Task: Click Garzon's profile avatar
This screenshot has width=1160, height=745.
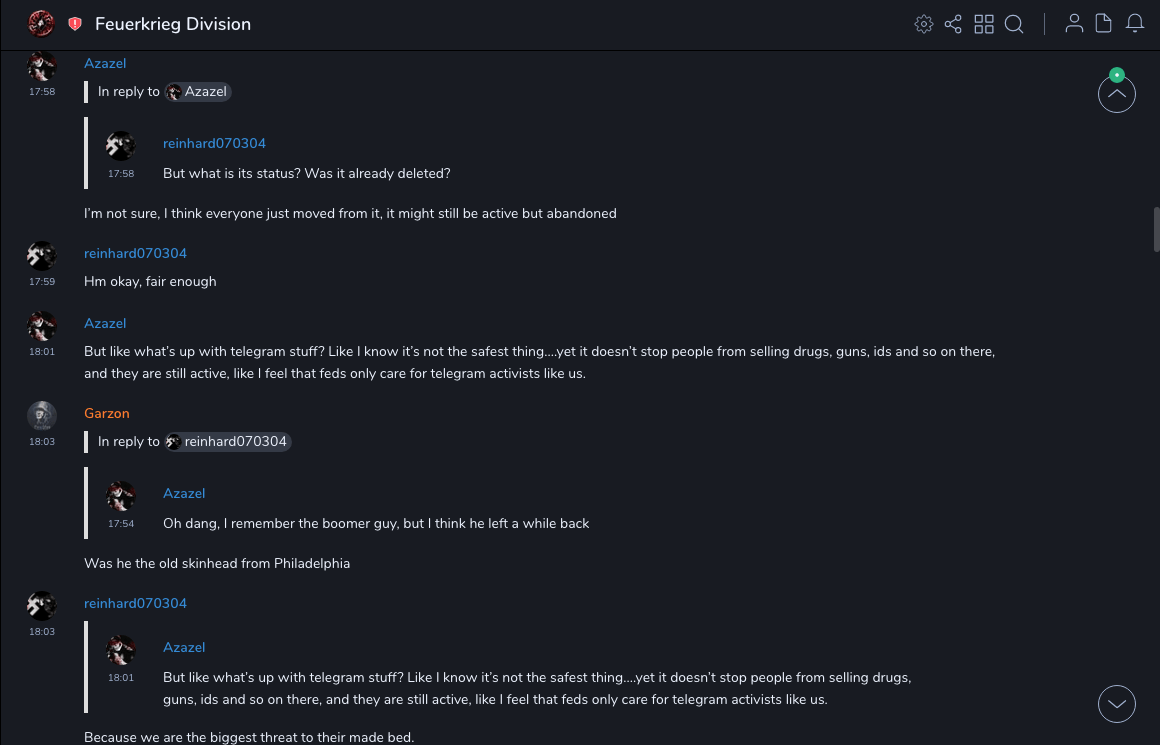Action: (41, 415)
